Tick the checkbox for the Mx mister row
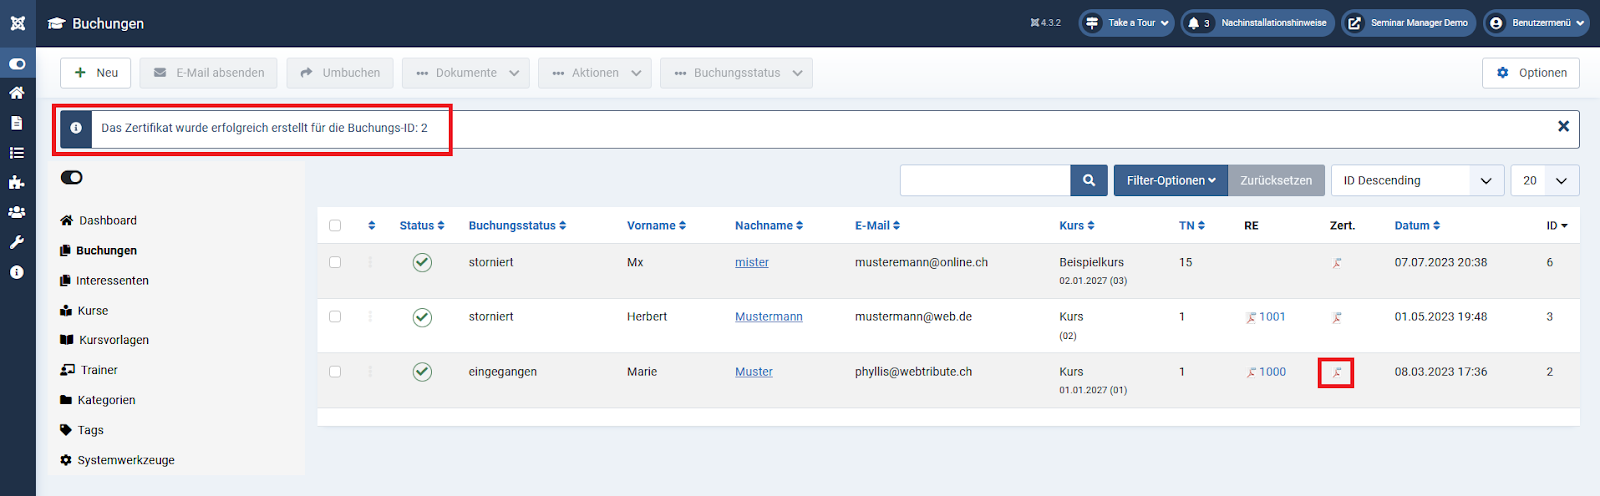The image size is (1600, 496). [335, 262]
